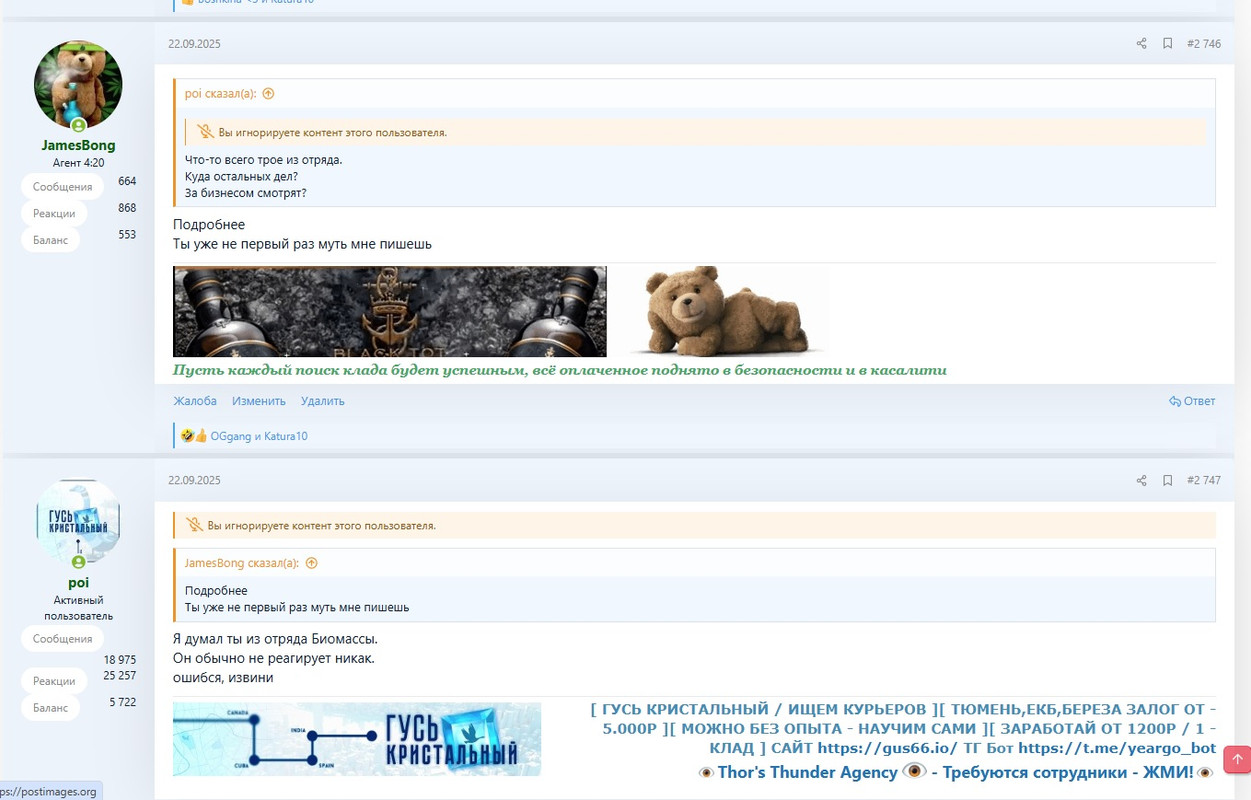Click JamesBong's online status indicator
This screenshot has height=800, width=1251.
[78, 125]
